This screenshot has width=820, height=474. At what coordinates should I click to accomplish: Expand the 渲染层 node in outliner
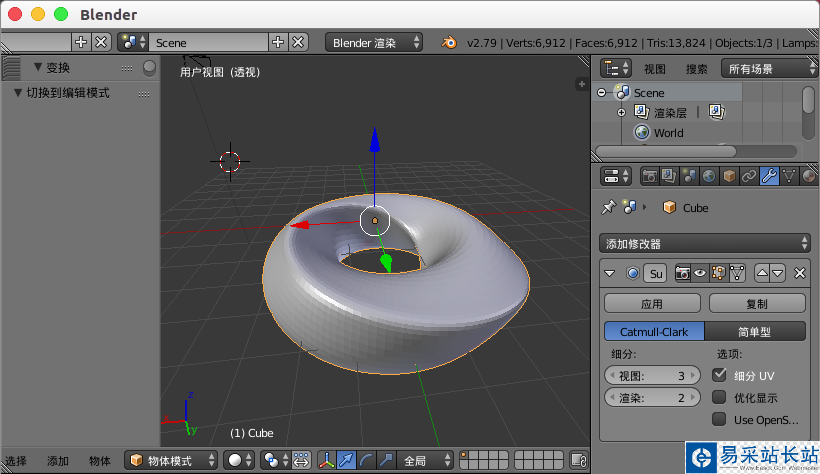click(x=621, y=112)
